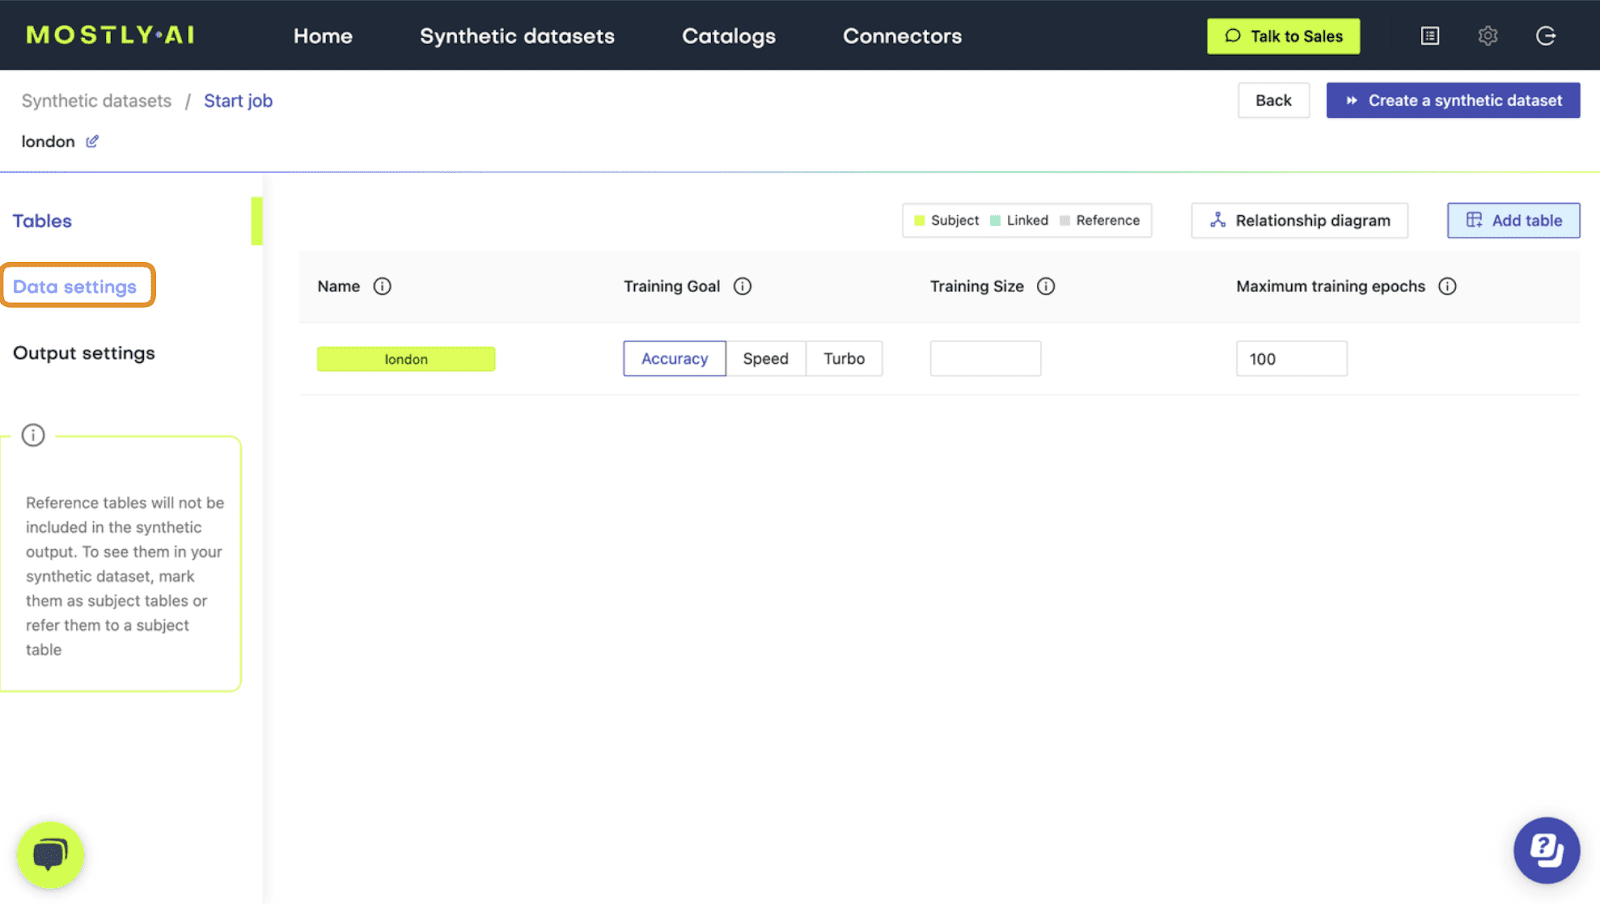This screenshot has height=904, width=1600.
Task: Select Turbo training goal
Action: click(844, 359)
